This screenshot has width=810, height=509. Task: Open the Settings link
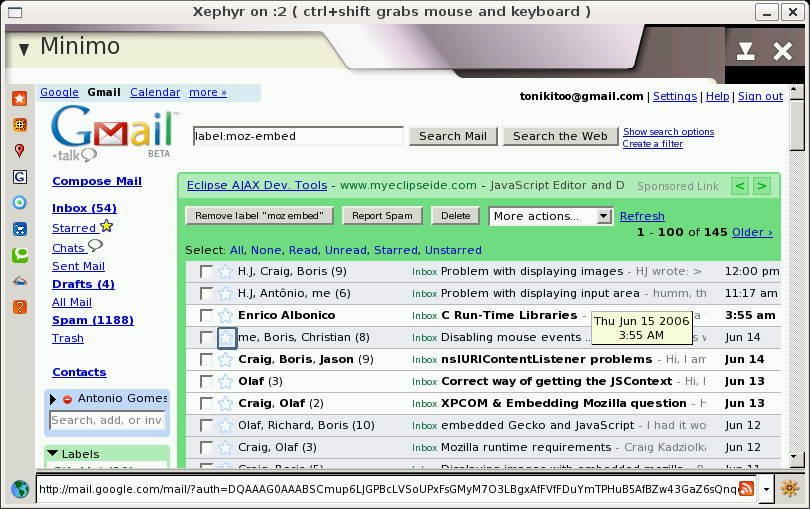675,96
